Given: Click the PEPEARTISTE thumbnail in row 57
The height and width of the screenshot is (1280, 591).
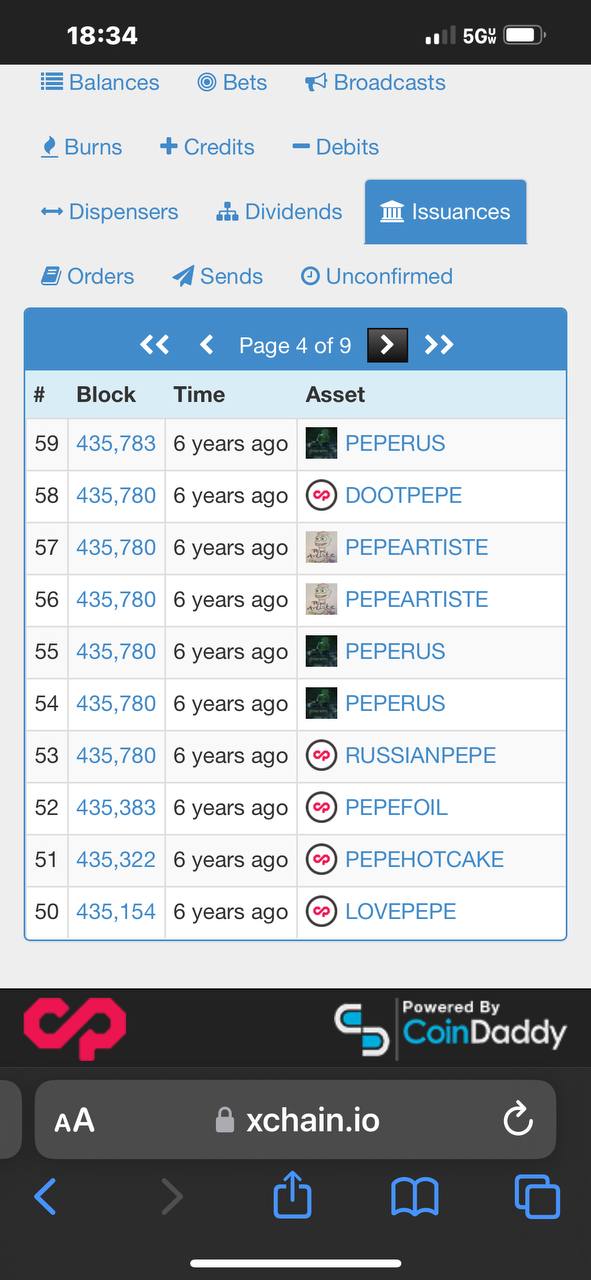Looking at the screenshot, I should 321,547.
